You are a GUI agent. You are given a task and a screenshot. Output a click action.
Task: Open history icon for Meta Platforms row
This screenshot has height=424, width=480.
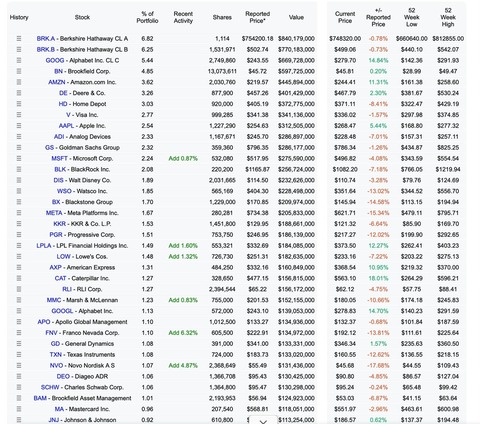pyautogui.click(x=19, y=213)
